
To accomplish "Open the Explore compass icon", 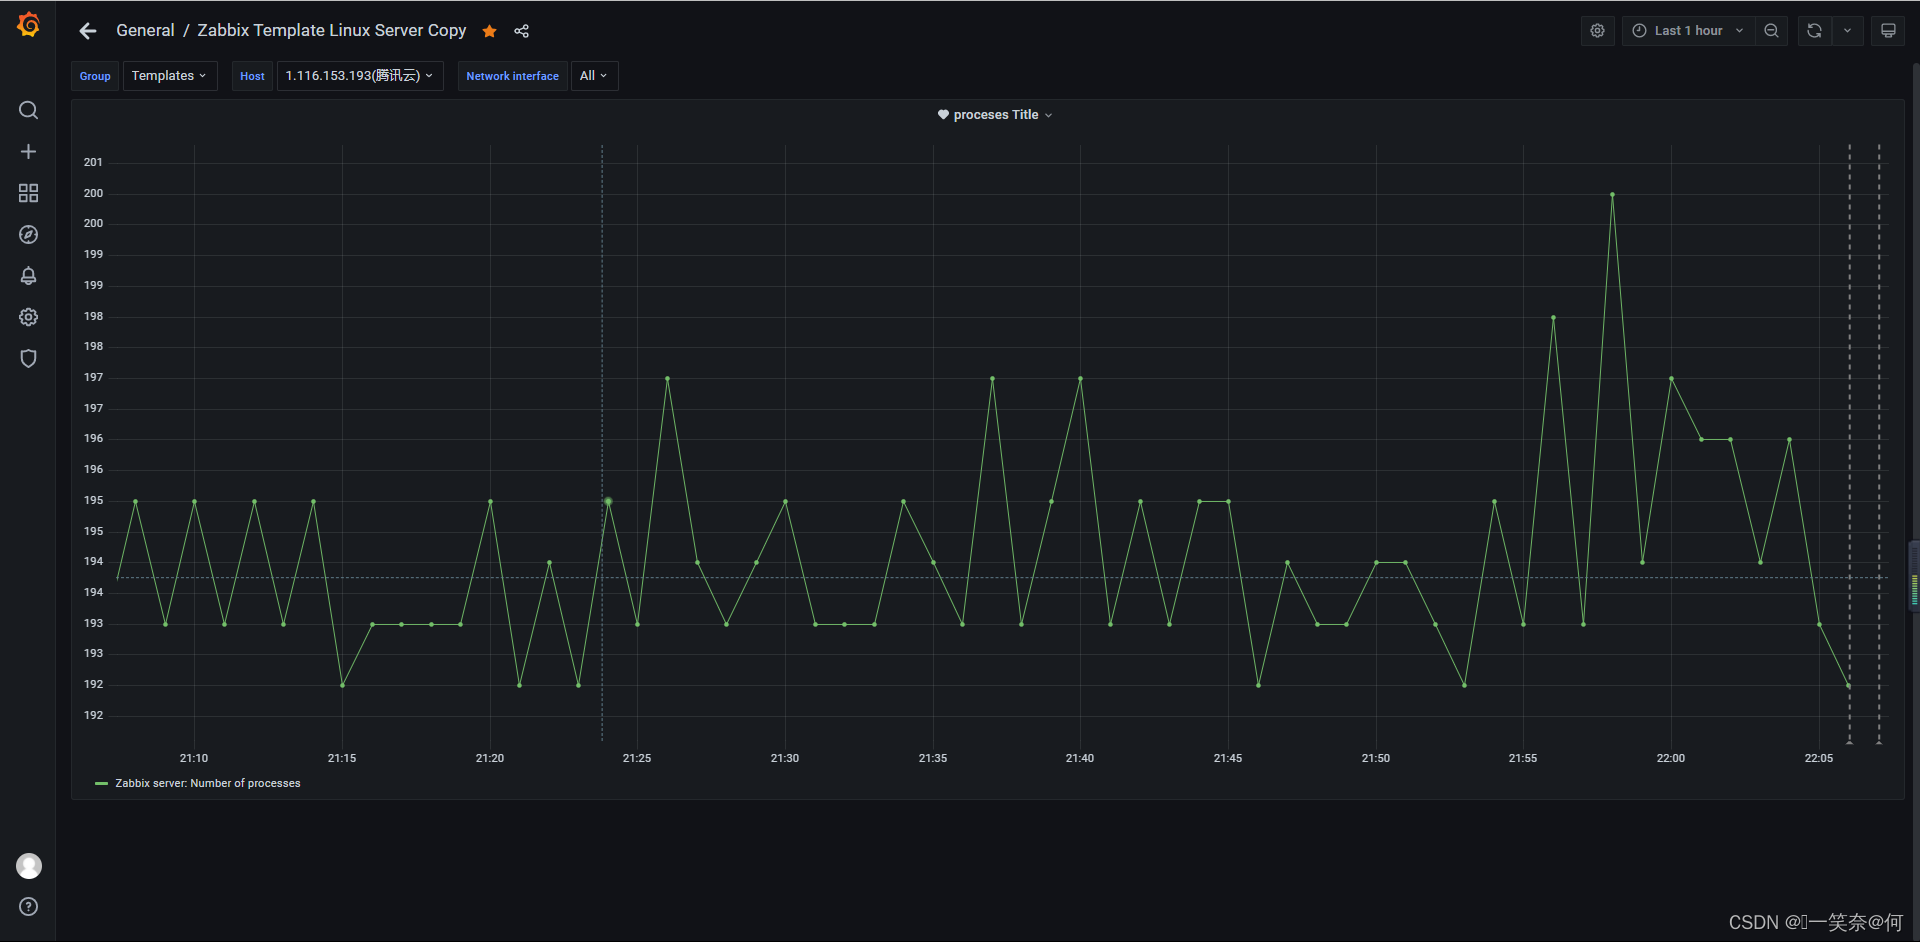I will (x=28, y=235).
